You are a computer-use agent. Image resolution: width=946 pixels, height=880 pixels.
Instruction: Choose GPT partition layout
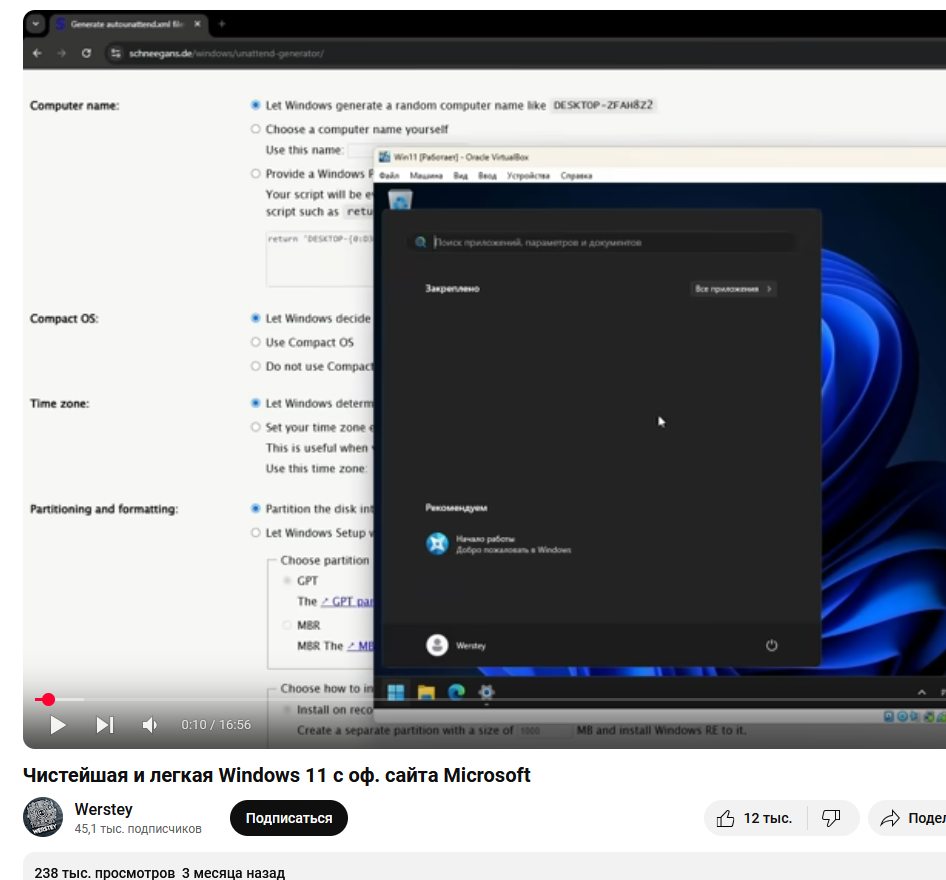coord(287,580)
